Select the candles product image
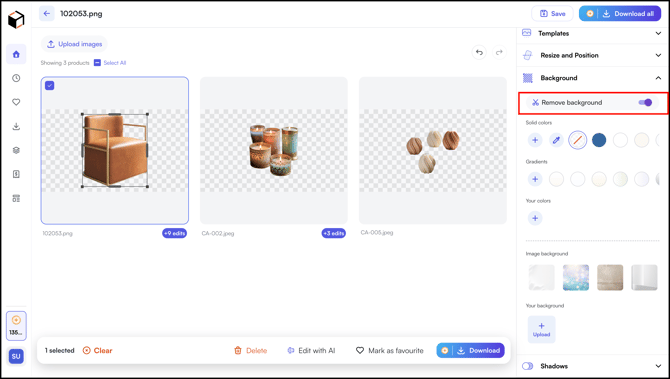Viewport: 670px width, 379px height. [274, 150]
